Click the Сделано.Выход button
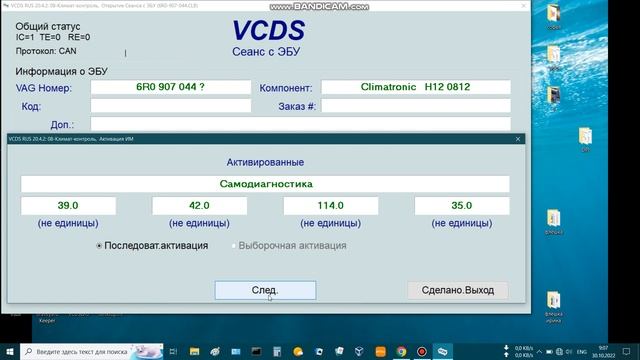This screenshot has width=640, height=360. 458,290
